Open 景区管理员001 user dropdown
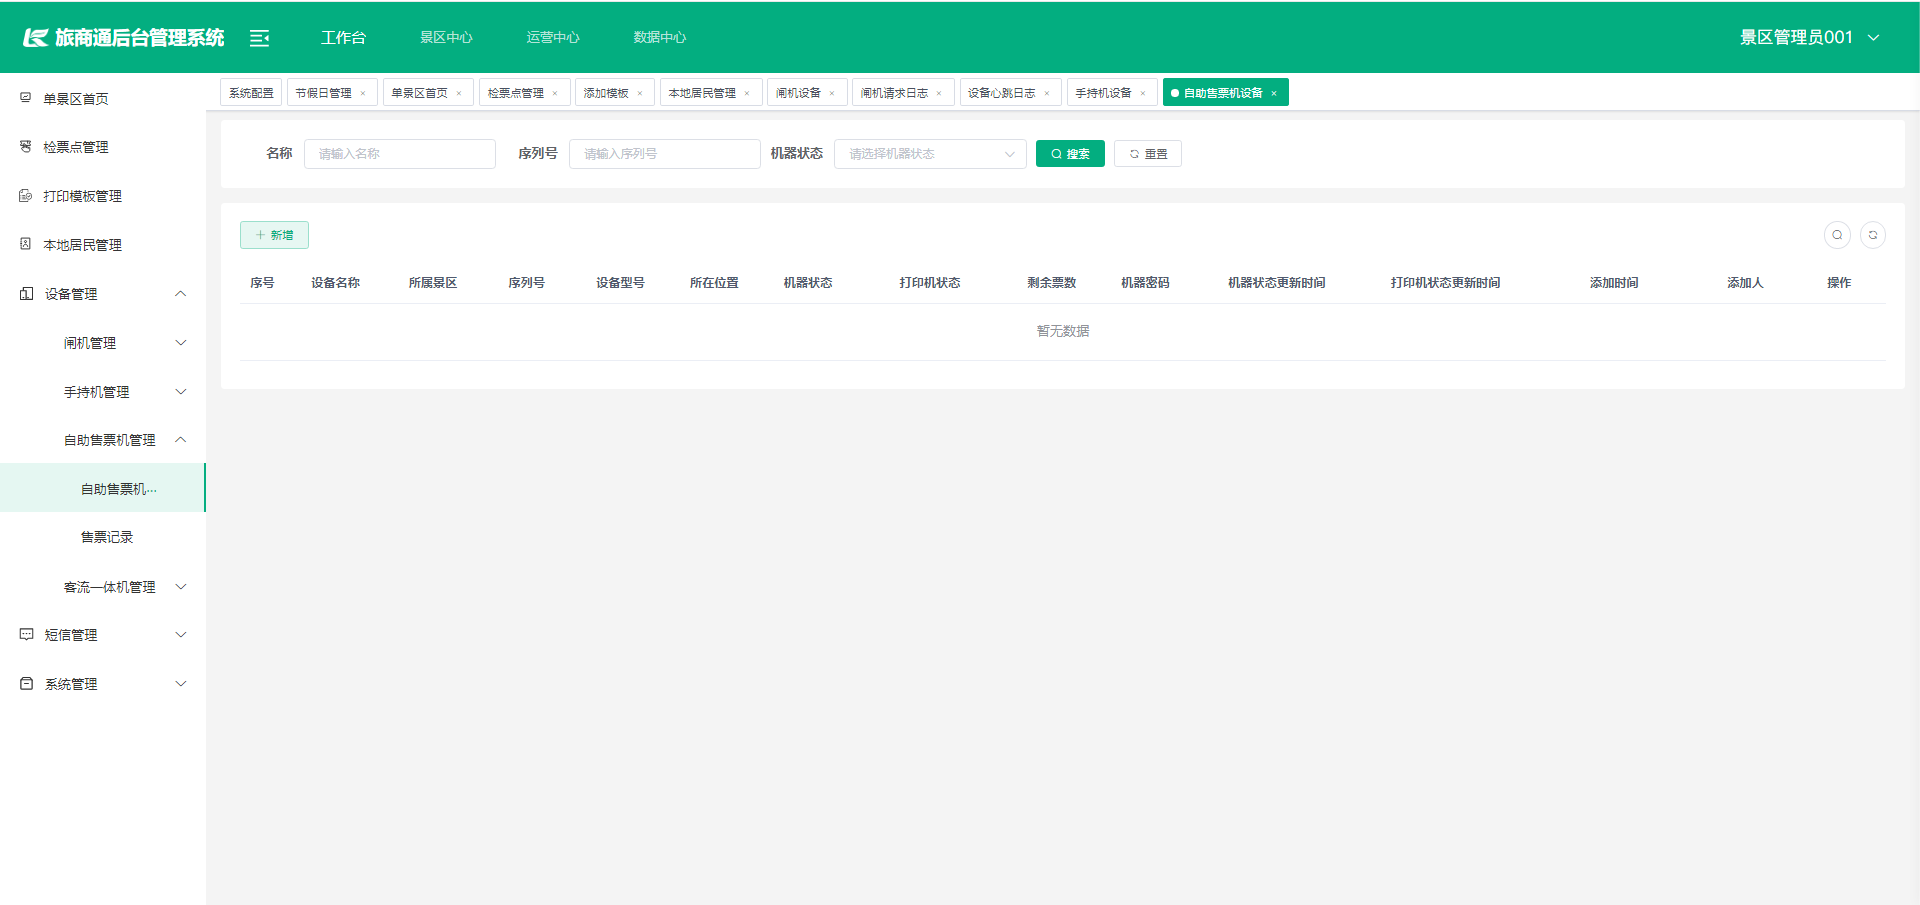The height and width of the screenshot is (905, 1920). pos(1809,37)
